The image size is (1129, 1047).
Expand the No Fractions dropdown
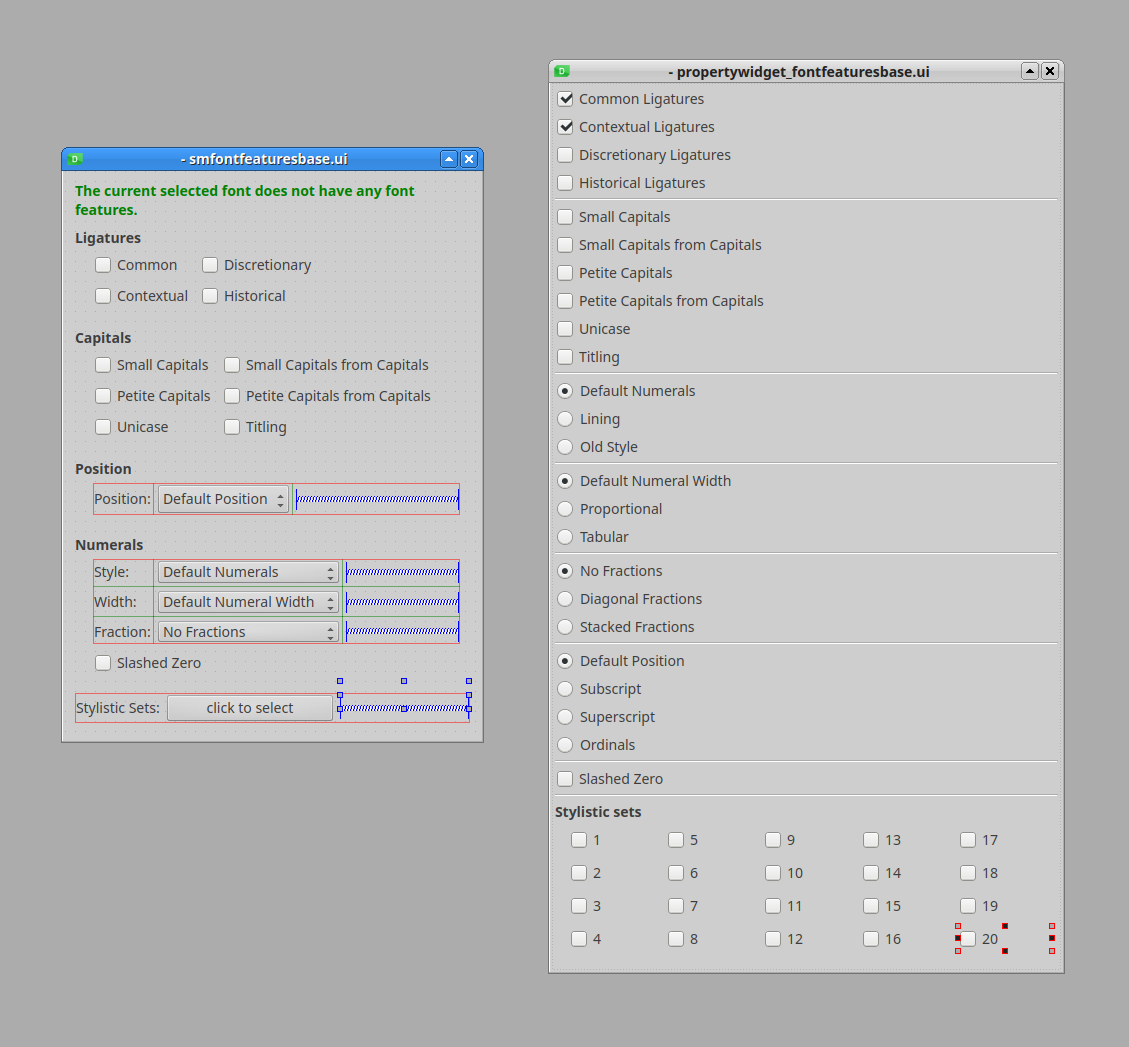248,632
